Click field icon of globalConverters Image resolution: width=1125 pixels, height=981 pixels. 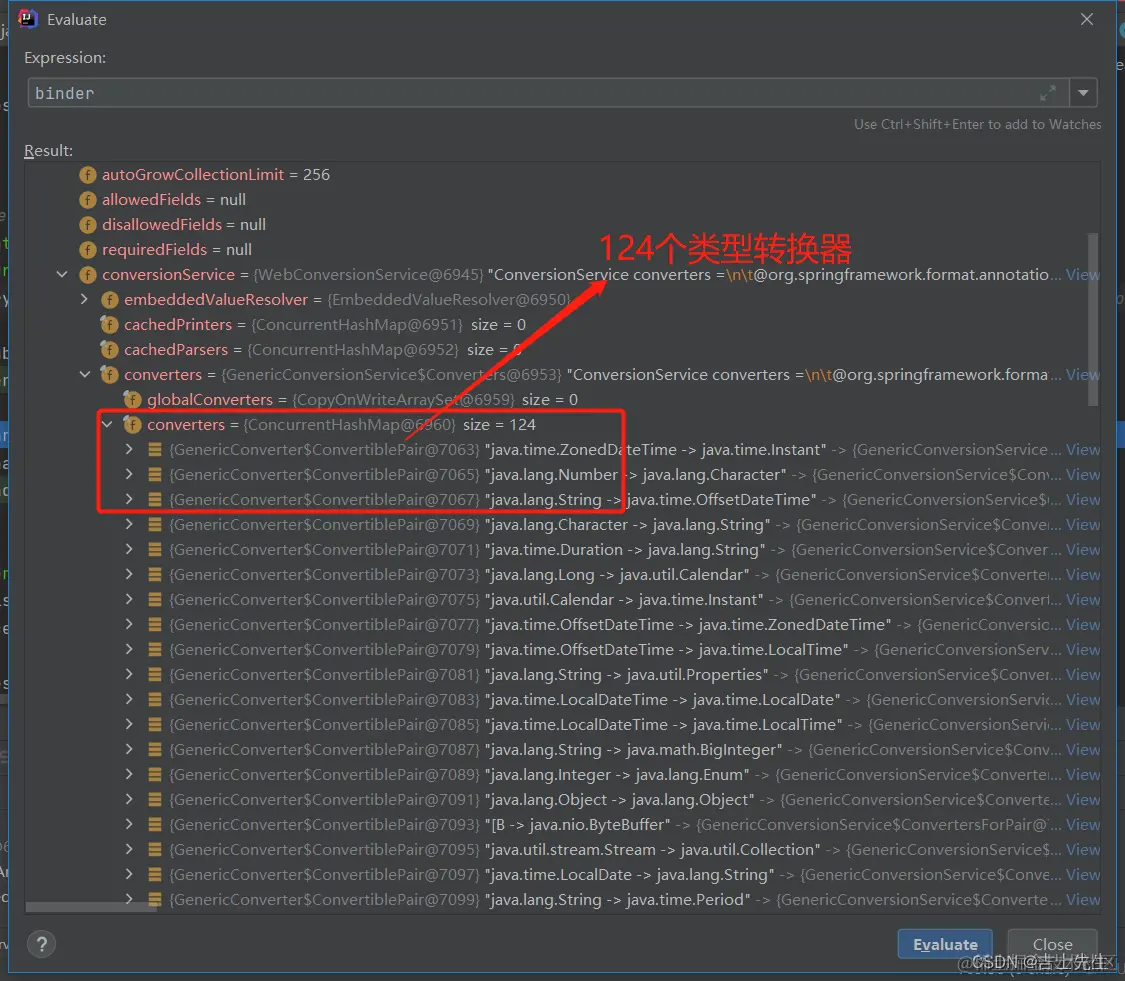coord(132,399)
